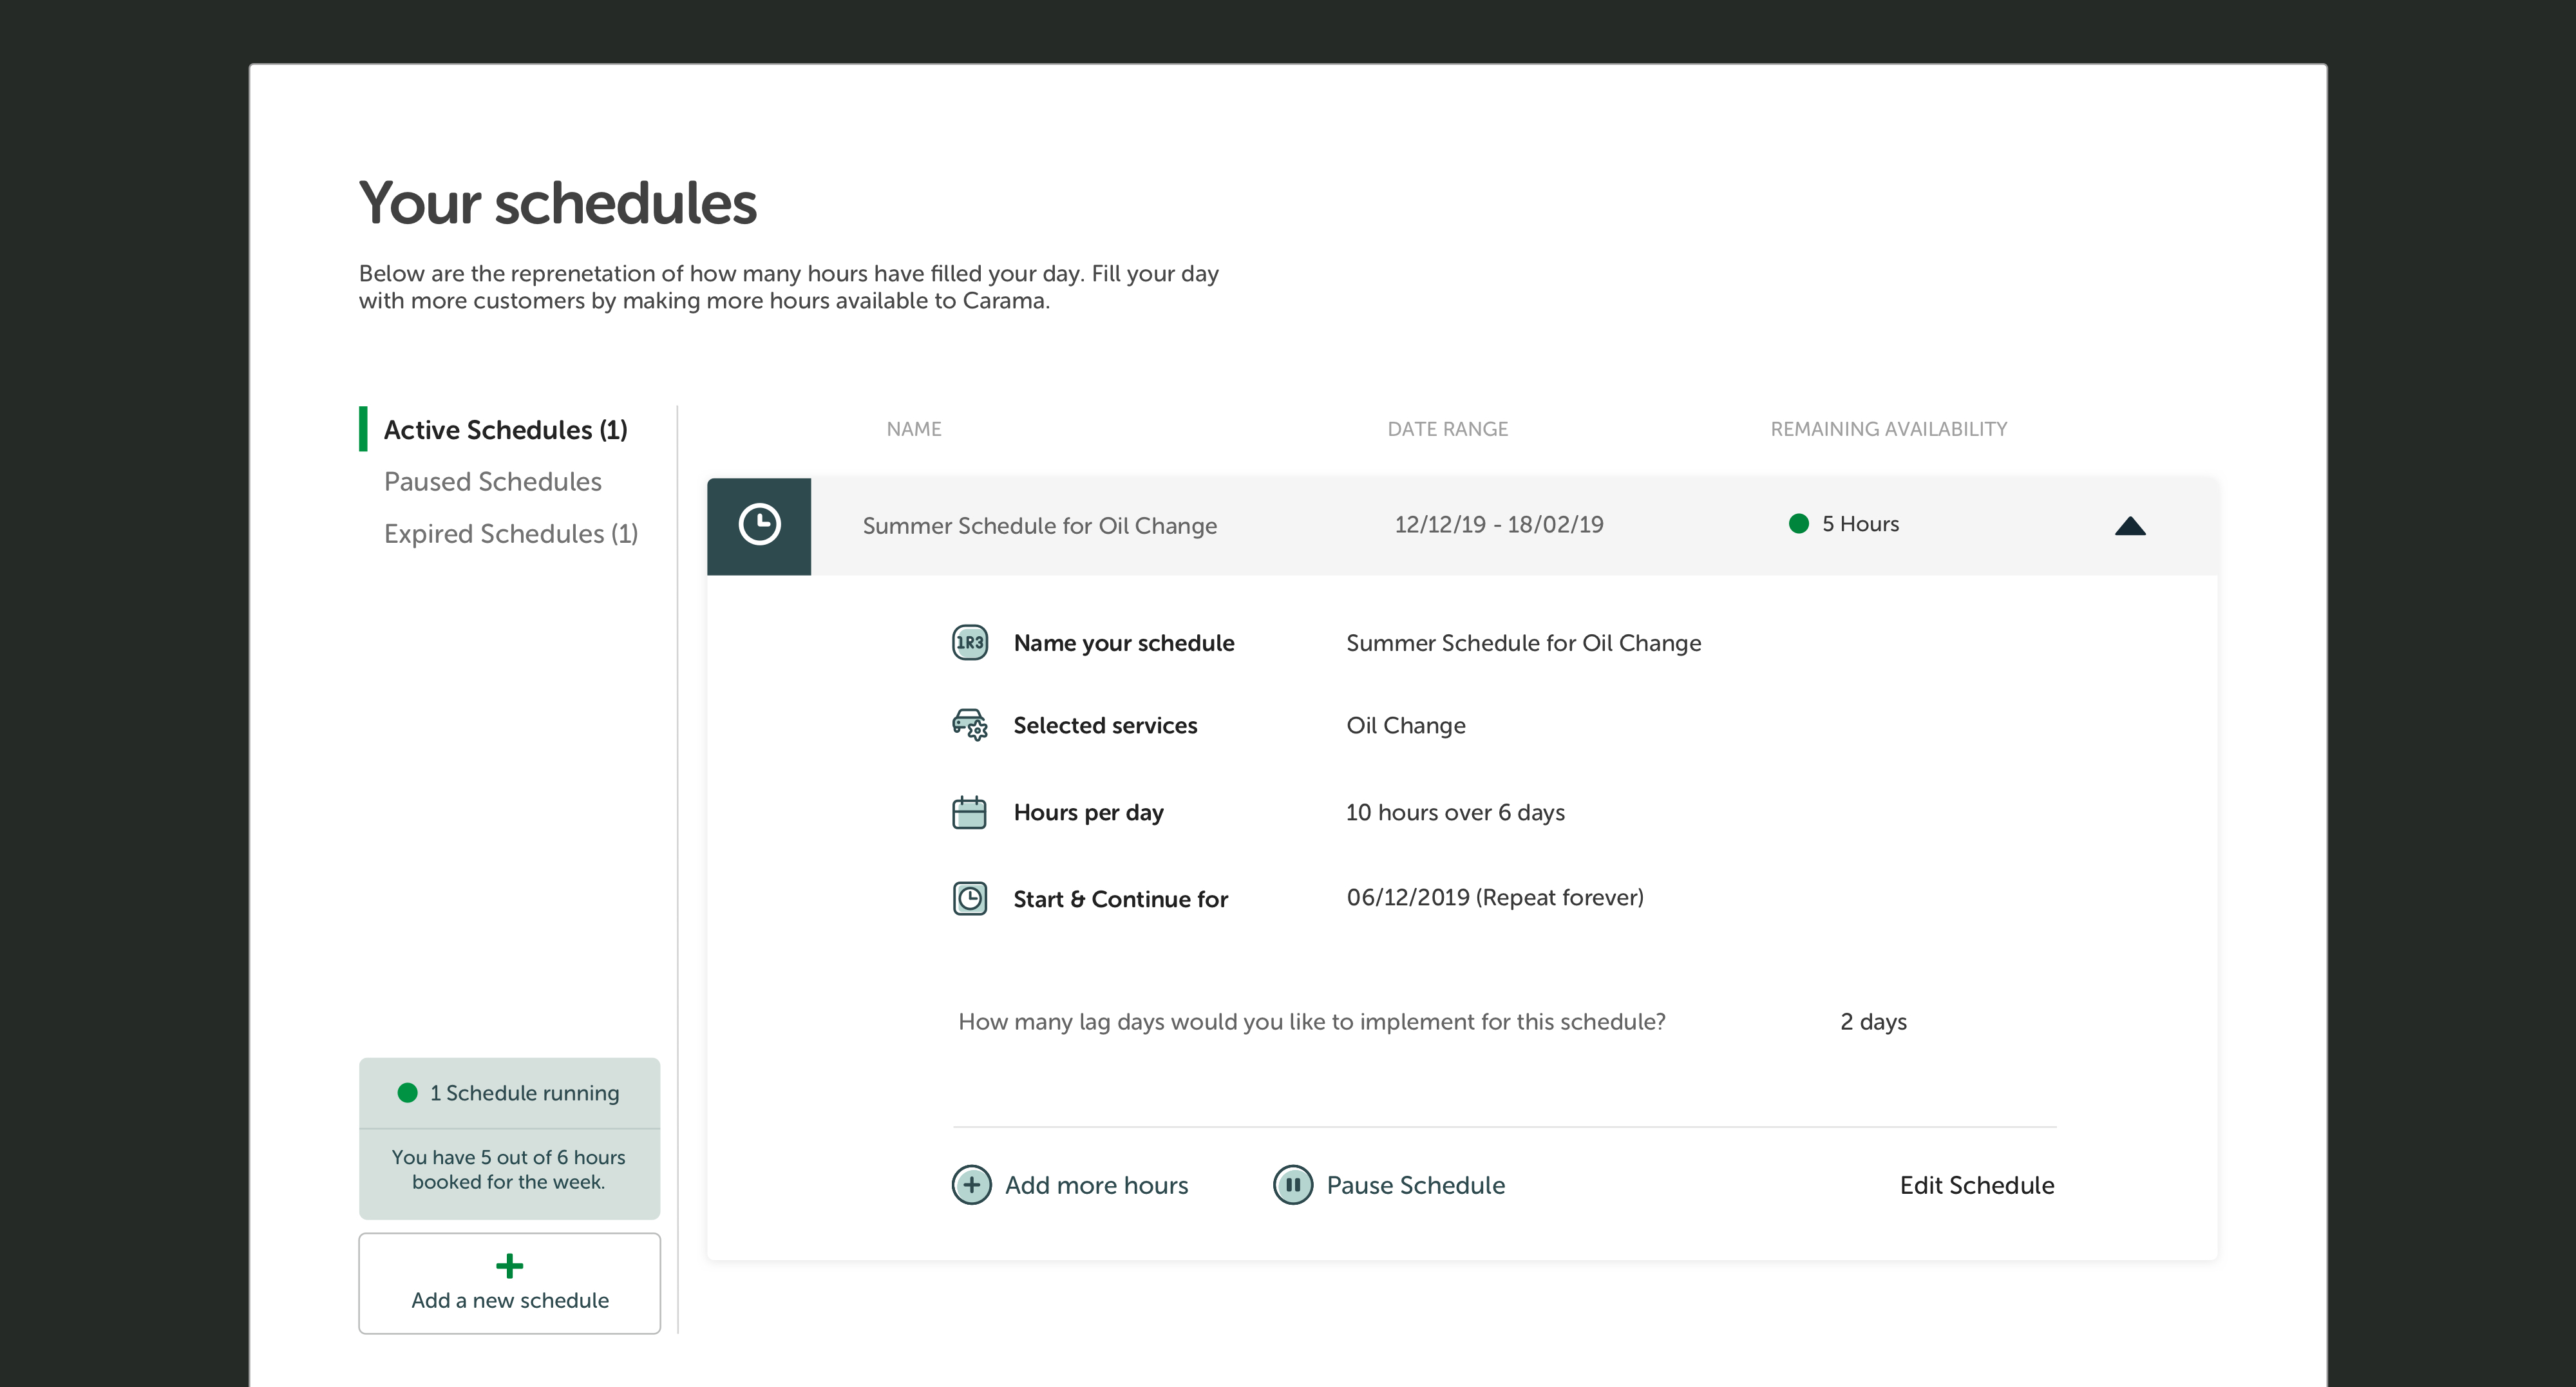Click the 1 Schedule running status text

pos(524,1093)
